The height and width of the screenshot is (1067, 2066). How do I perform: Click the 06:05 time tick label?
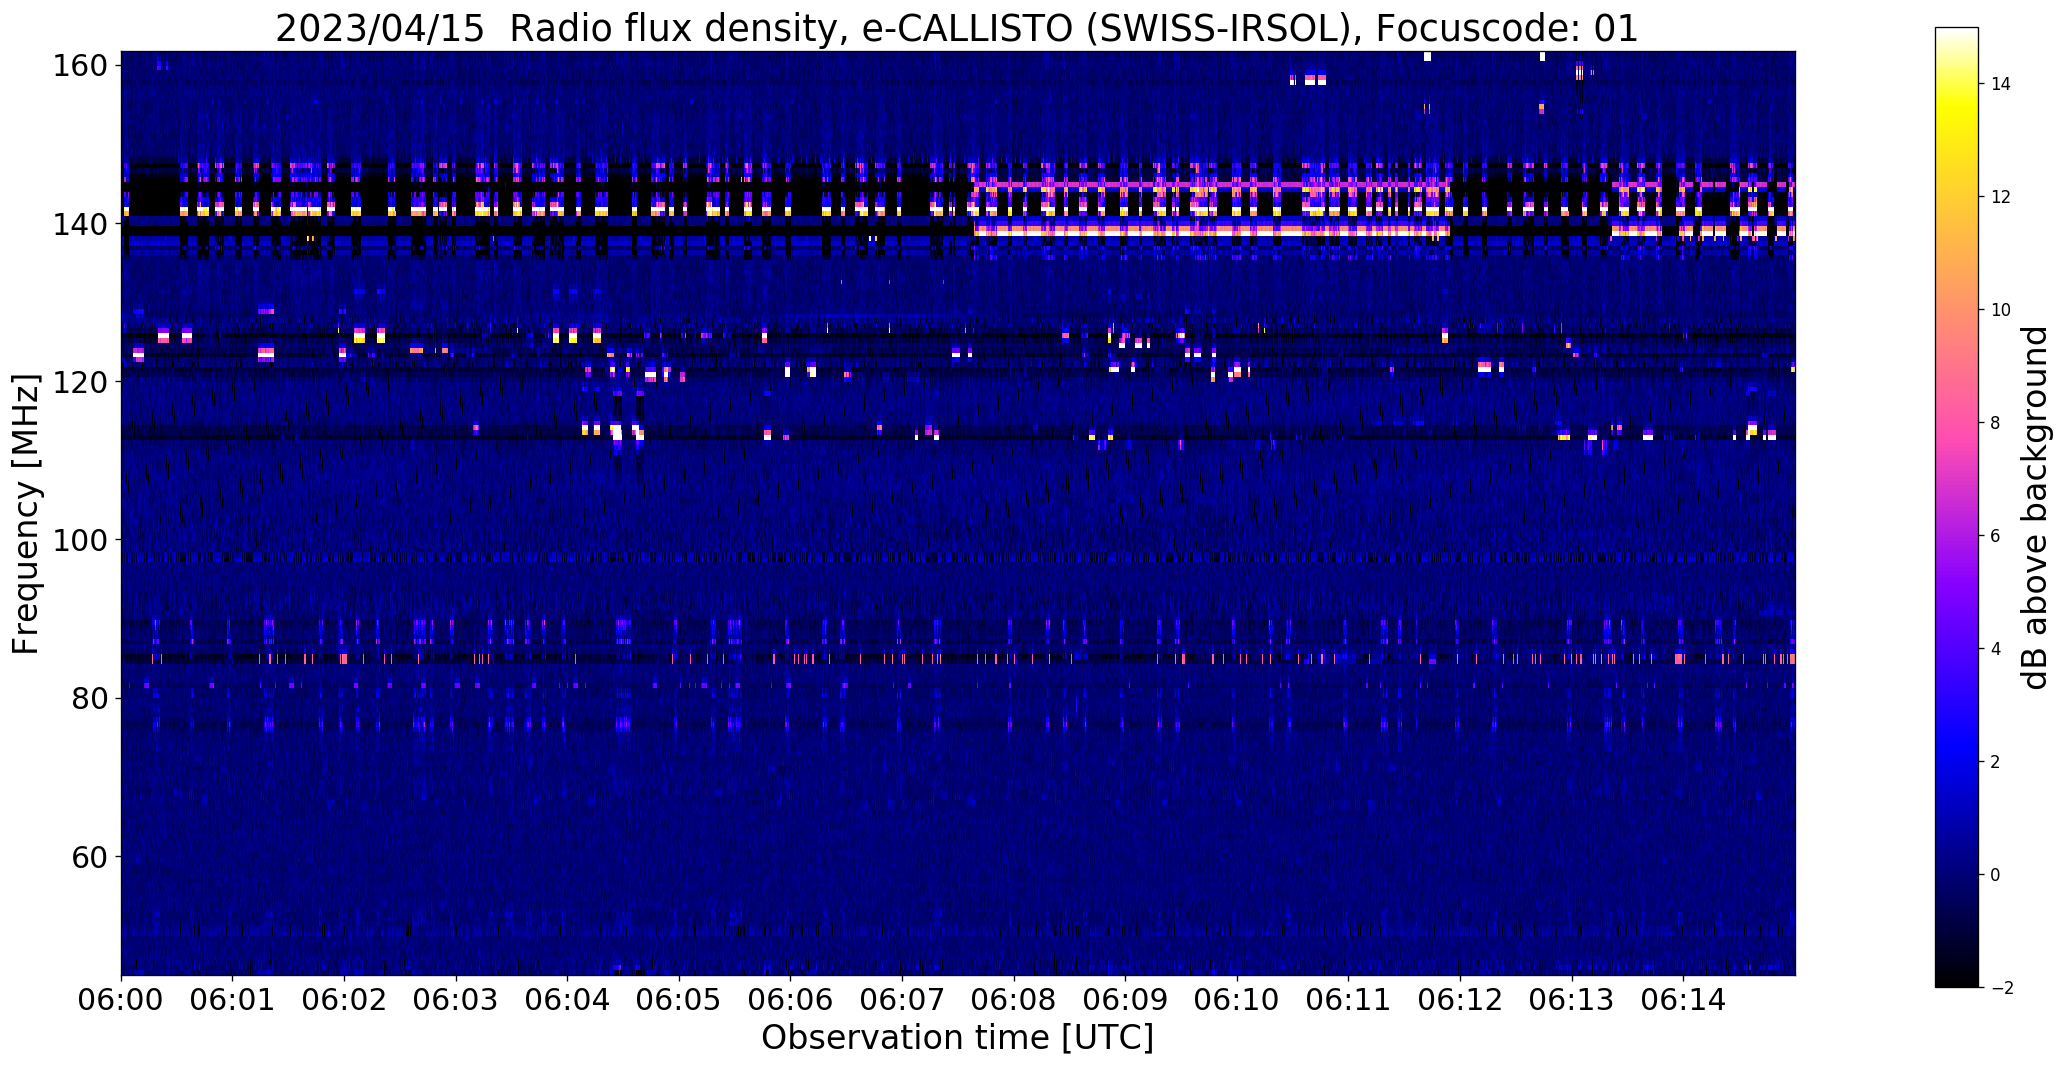tap(679, 999)
